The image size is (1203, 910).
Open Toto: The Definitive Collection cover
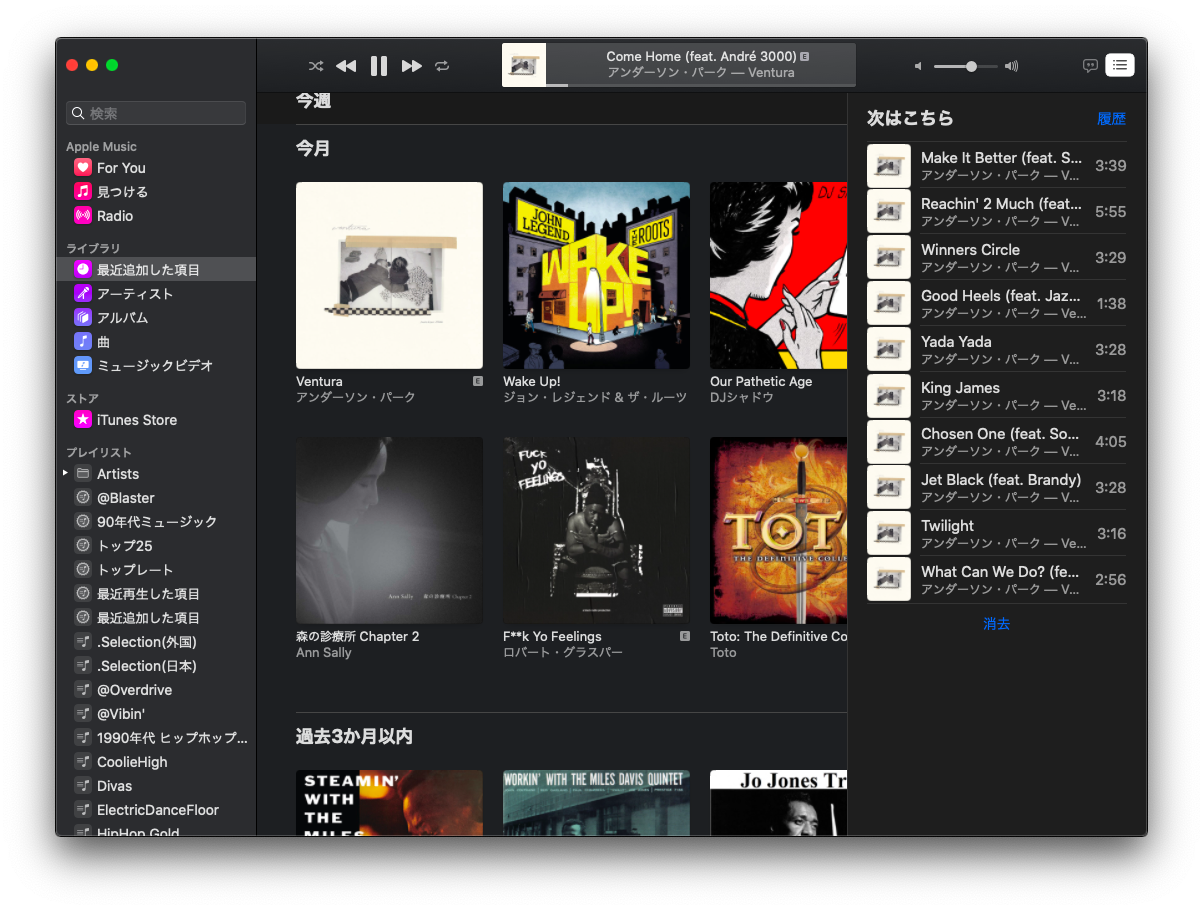(778, 530)
